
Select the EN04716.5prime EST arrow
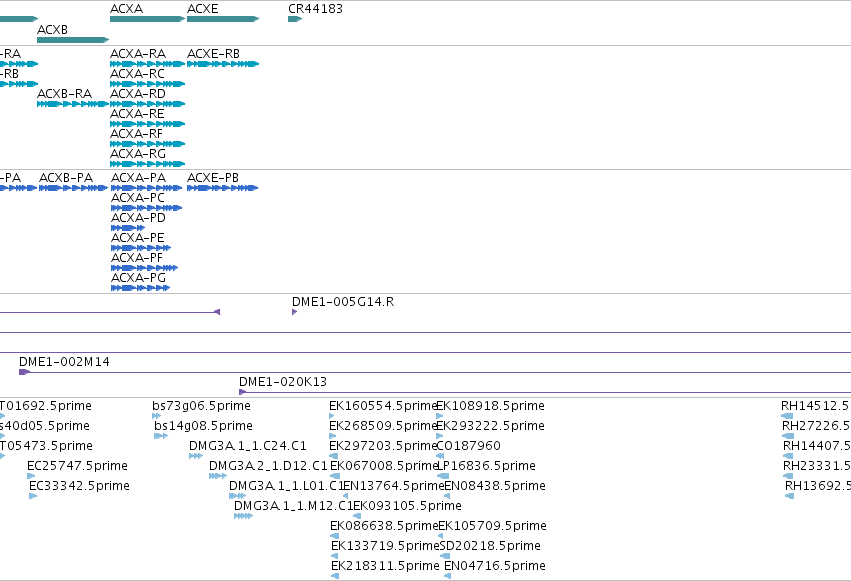pyautogui.click(x=447, y=576)
